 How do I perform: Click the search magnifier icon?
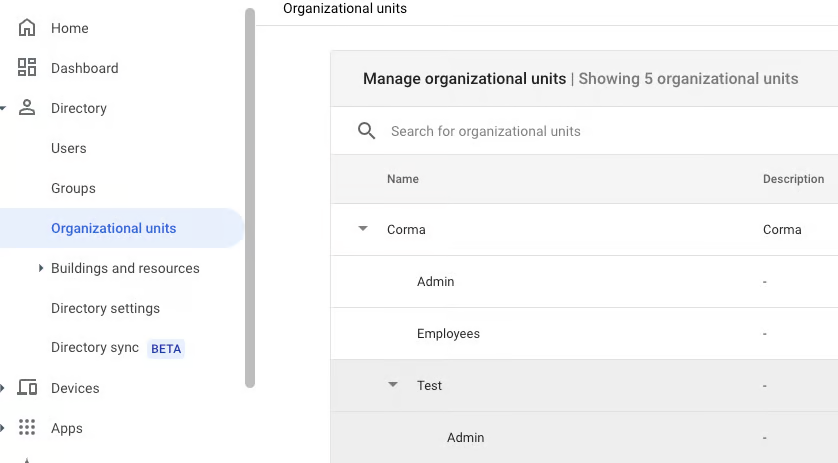(367, 131)
